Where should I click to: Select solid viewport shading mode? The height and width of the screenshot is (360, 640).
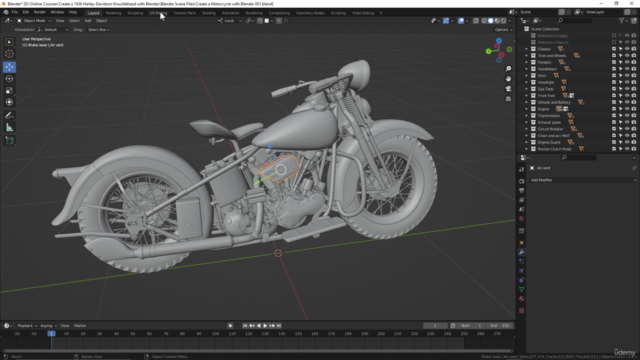pos(491,20)
